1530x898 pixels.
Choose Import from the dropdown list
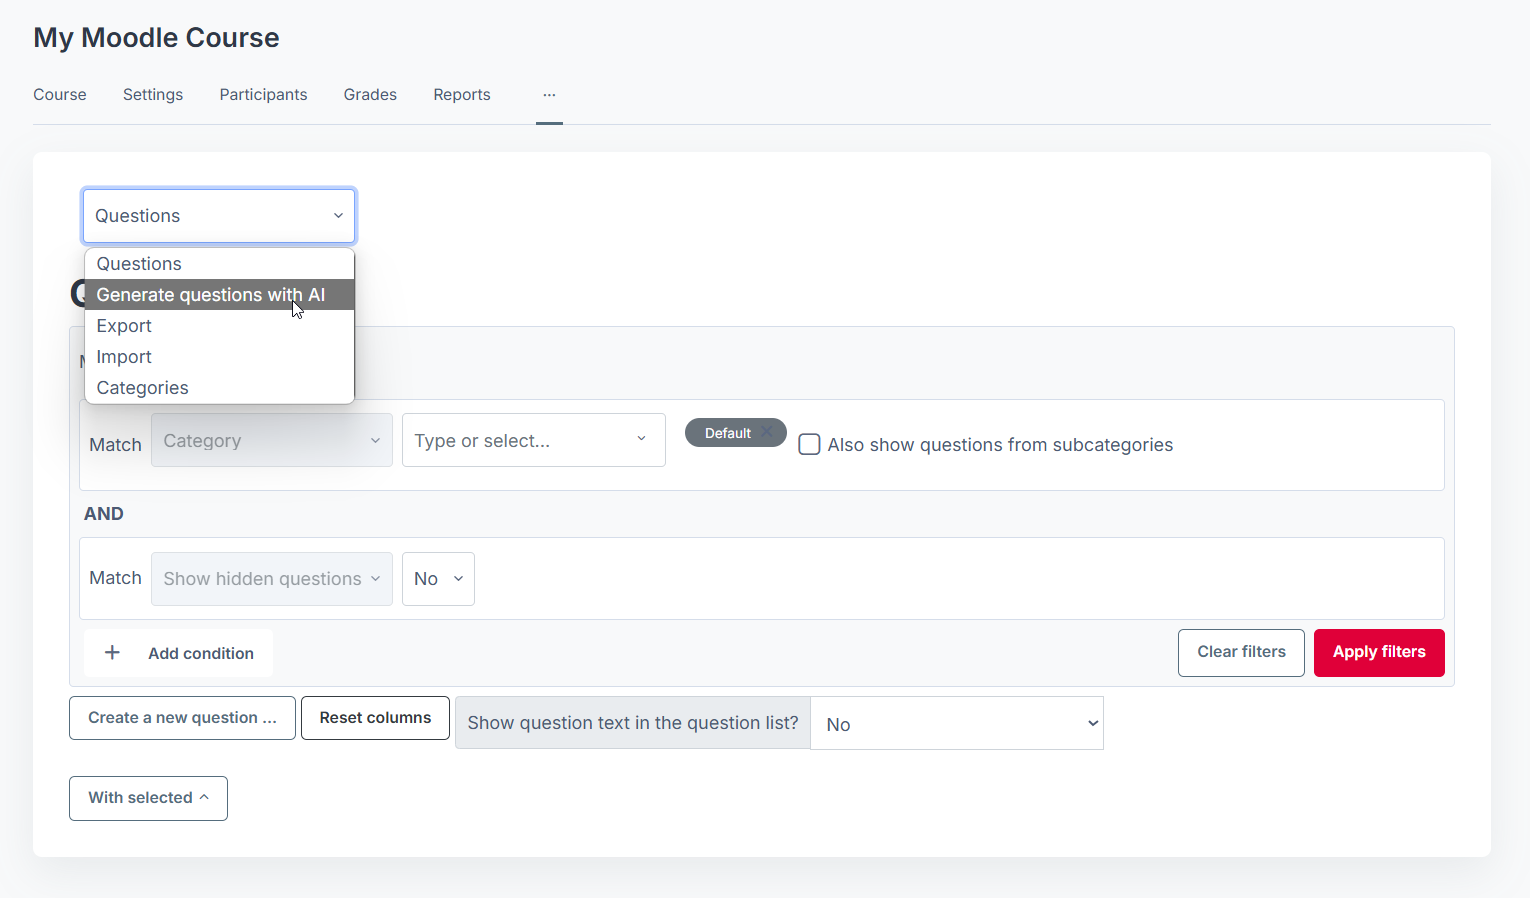pyautogui.click(x=124, y=357)
